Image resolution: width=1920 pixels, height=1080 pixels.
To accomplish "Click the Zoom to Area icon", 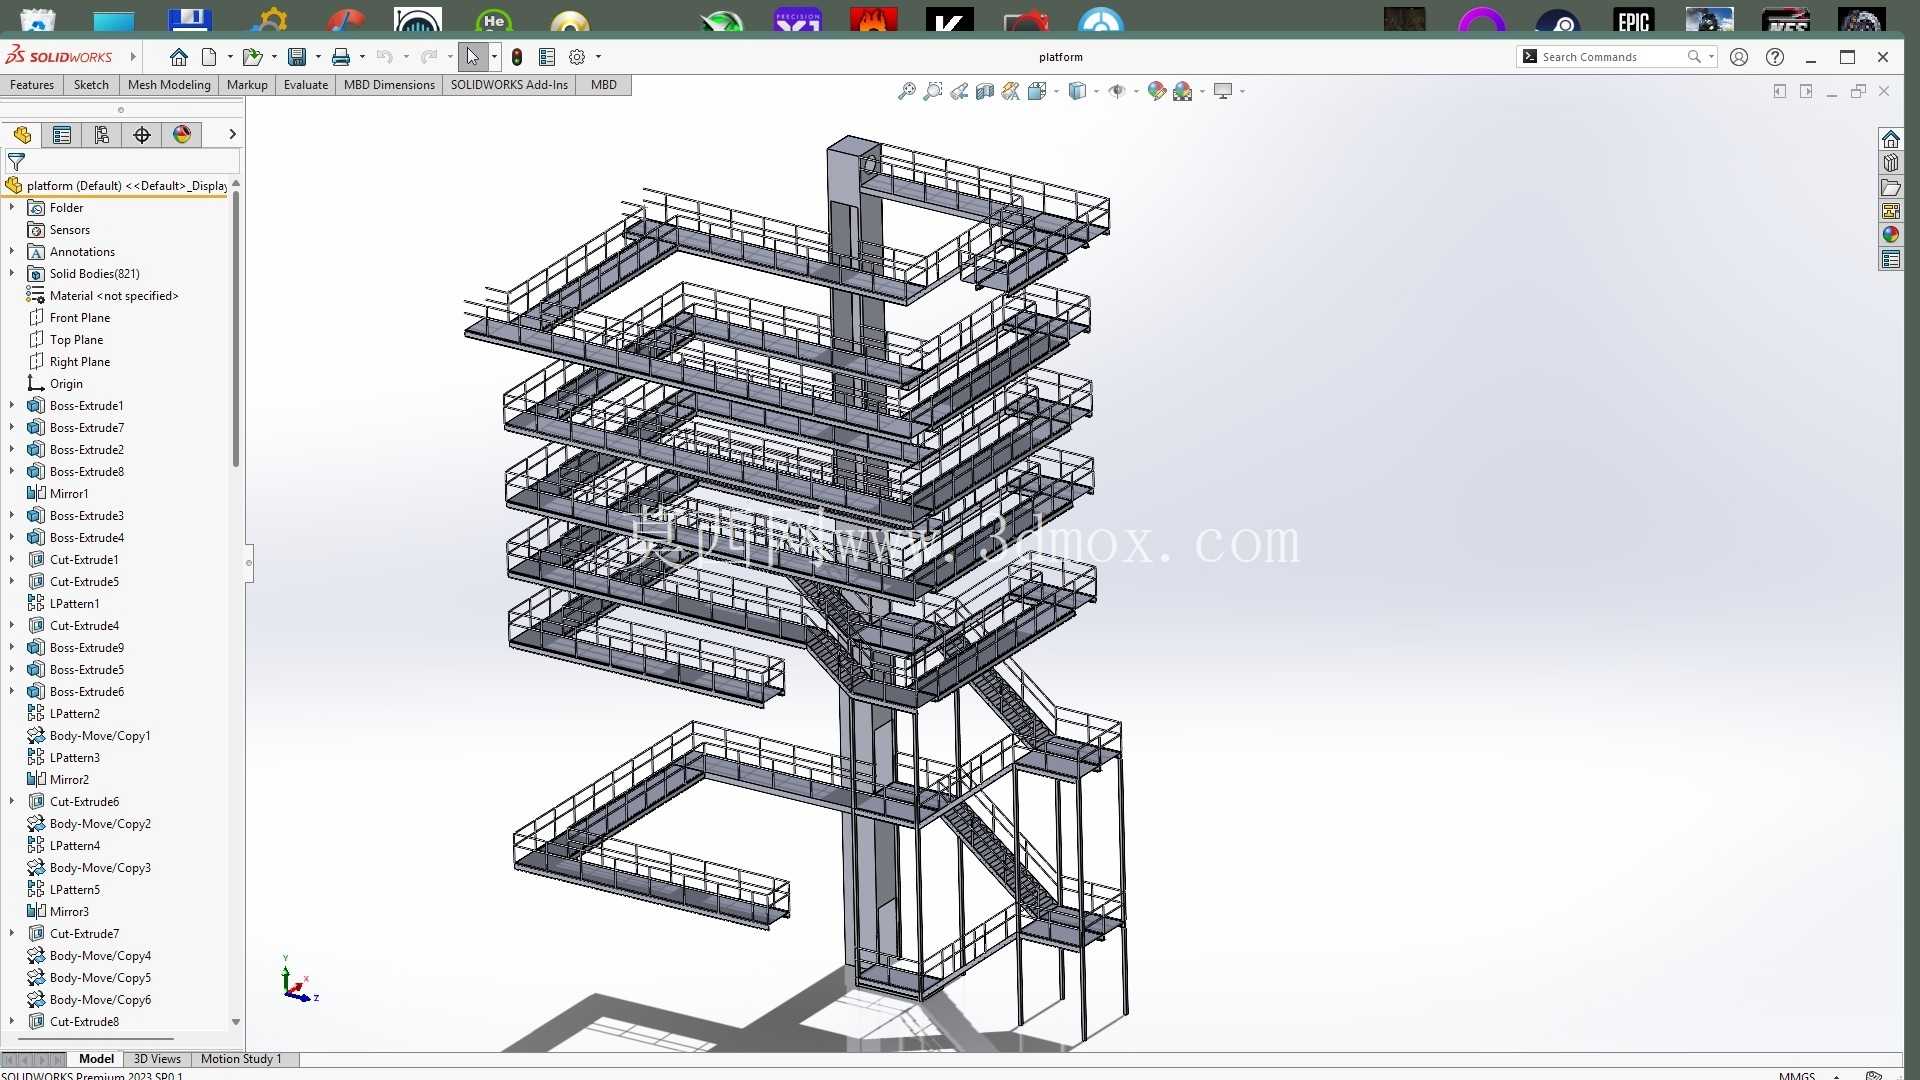I will point(933,91).
